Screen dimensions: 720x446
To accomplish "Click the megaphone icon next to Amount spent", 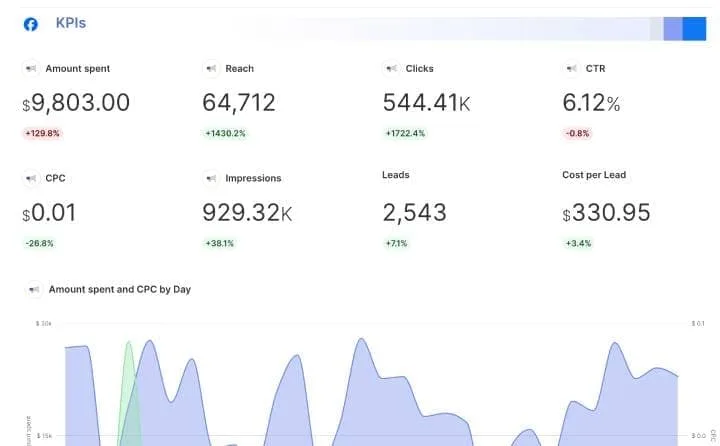I will pyautogui.click(x=31, y=68).
